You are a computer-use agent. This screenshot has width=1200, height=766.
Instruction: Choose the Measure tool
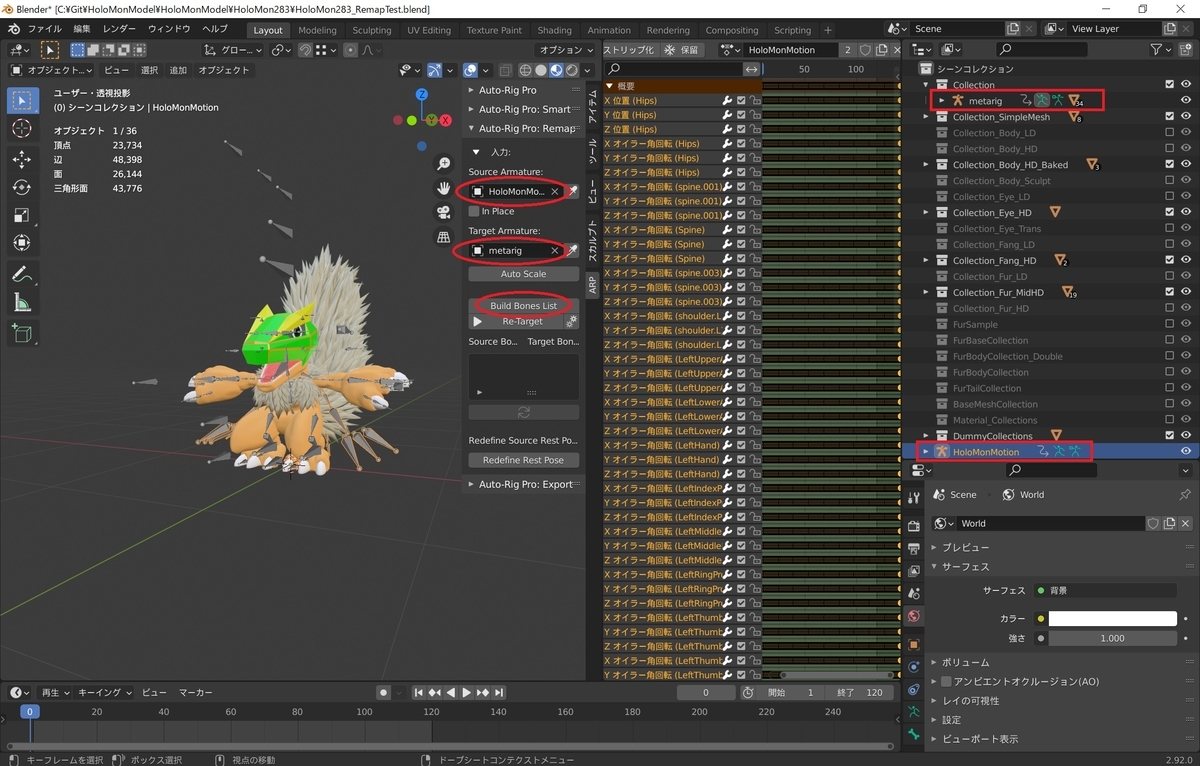pyautogui.click(x=23, y=303)
